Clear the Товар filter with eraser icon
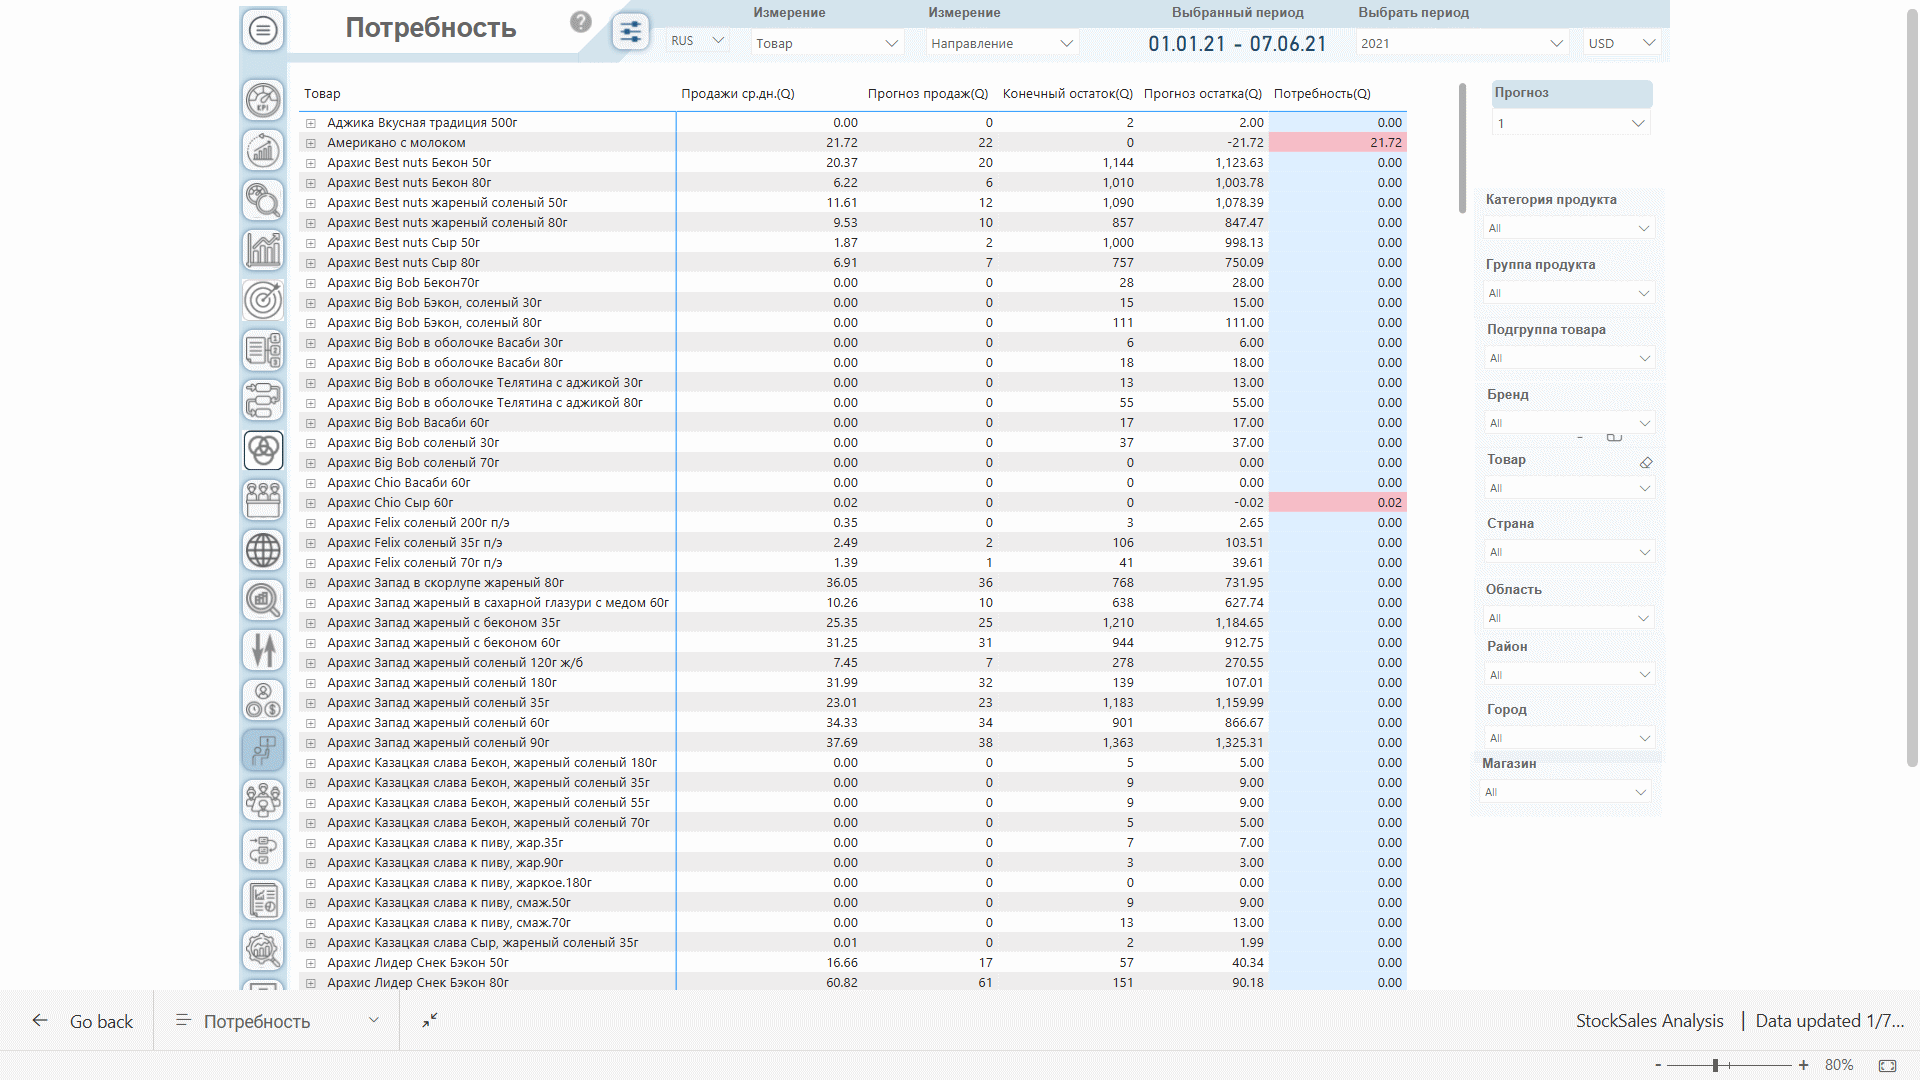 (x=1646, y=462)
